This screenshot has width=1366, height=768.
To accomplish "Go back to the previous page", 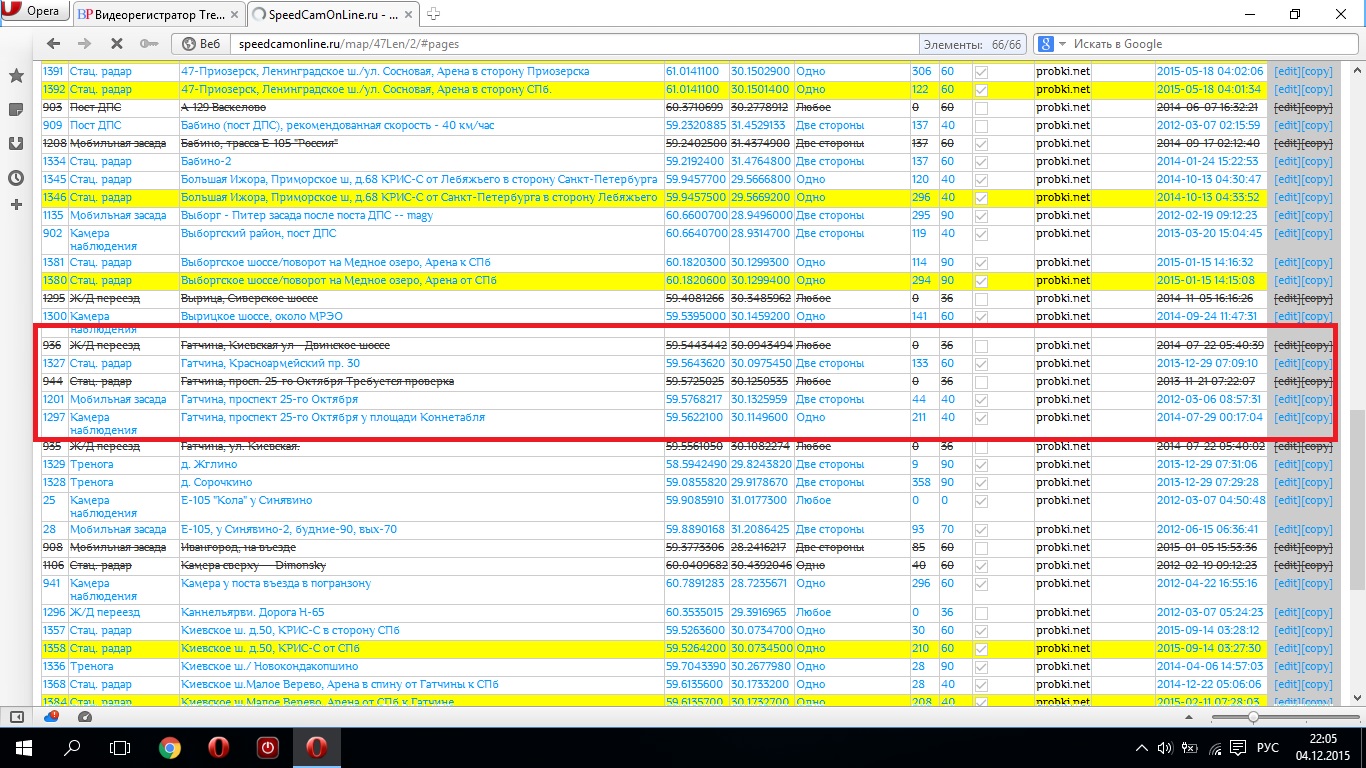I will point(54,44).
